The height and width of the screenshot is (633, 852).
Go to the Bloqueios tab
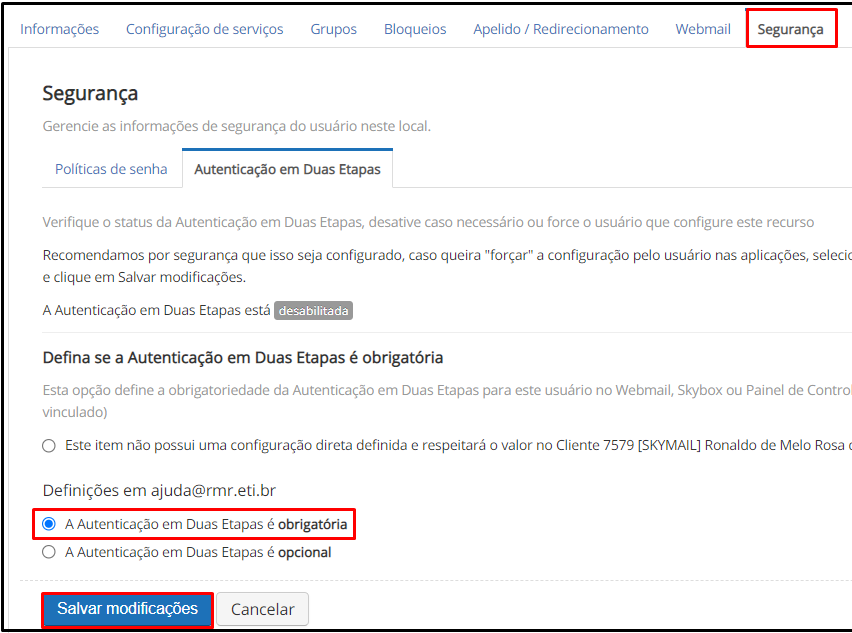pyautogui.click(x=415, y=29)
